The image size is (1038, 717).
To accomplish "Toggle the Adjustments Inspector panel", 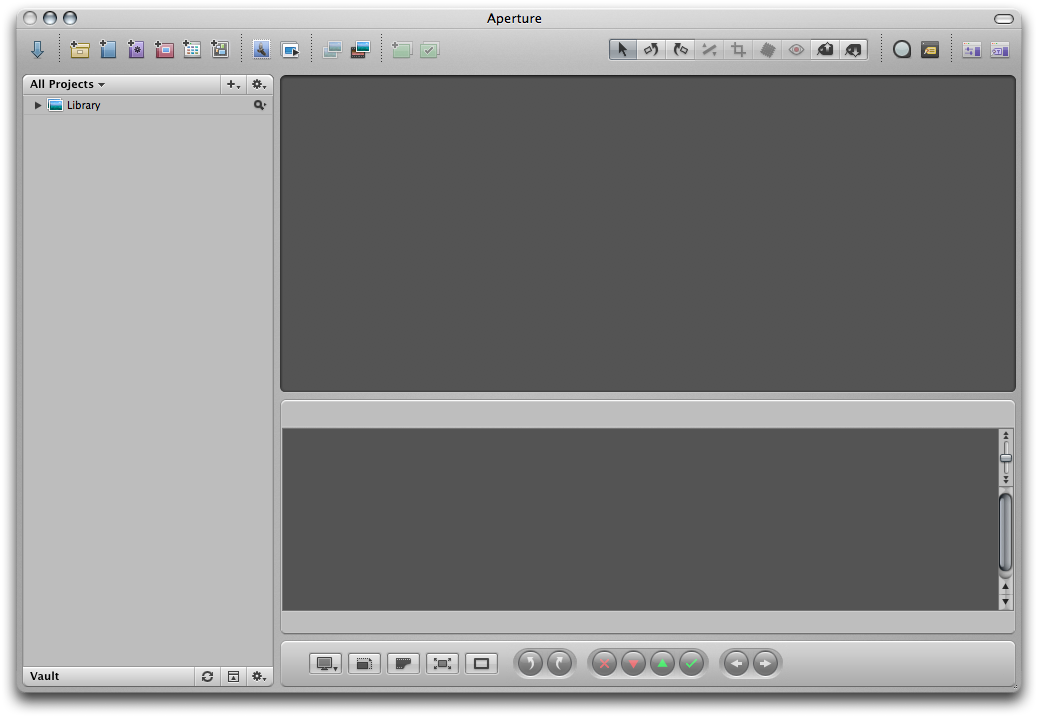I will point(971,49).
